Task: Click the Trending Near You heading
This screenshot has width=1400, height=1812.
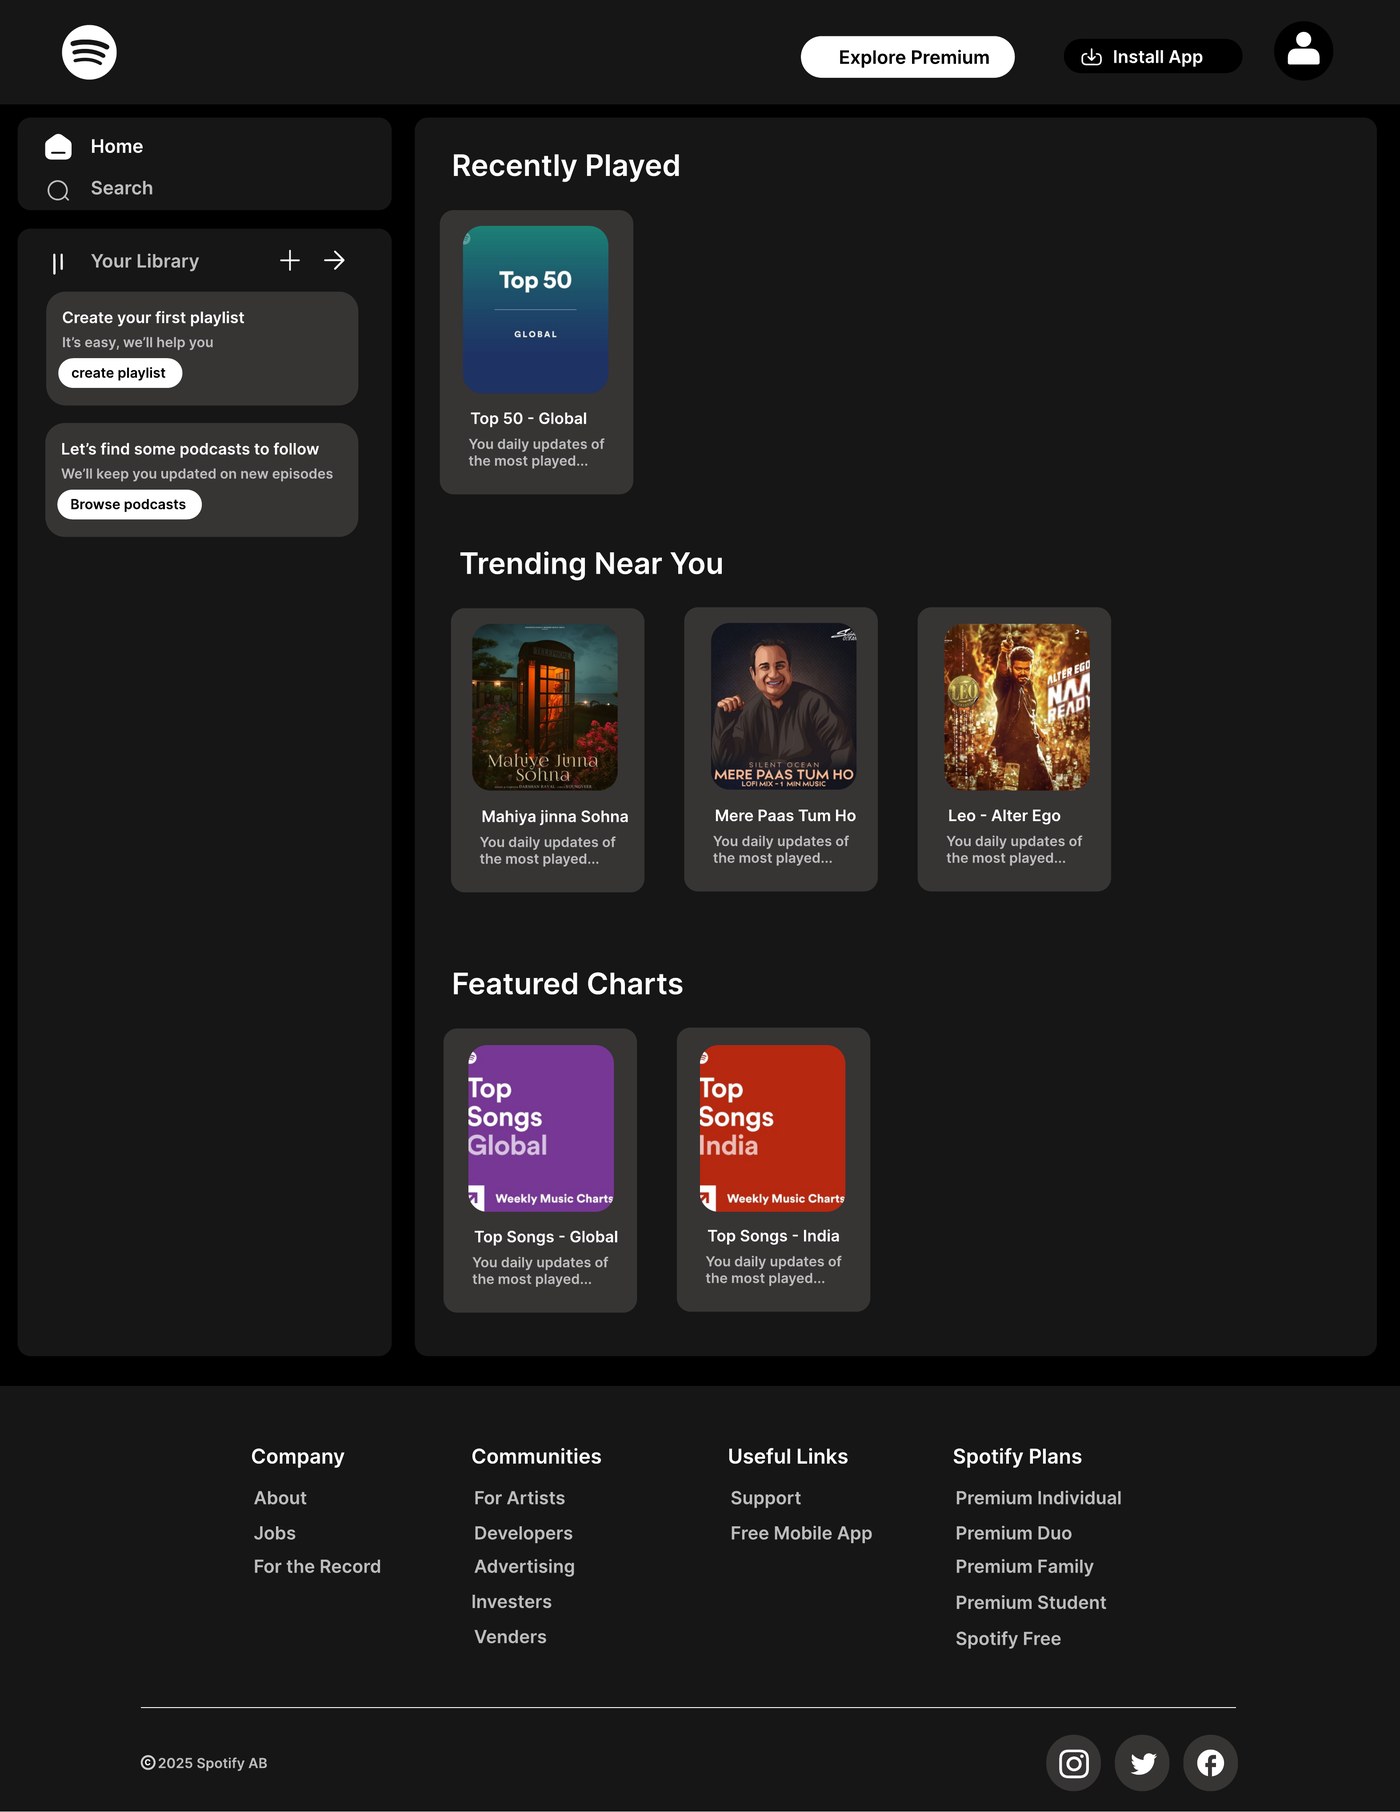Action: [591, 563]
